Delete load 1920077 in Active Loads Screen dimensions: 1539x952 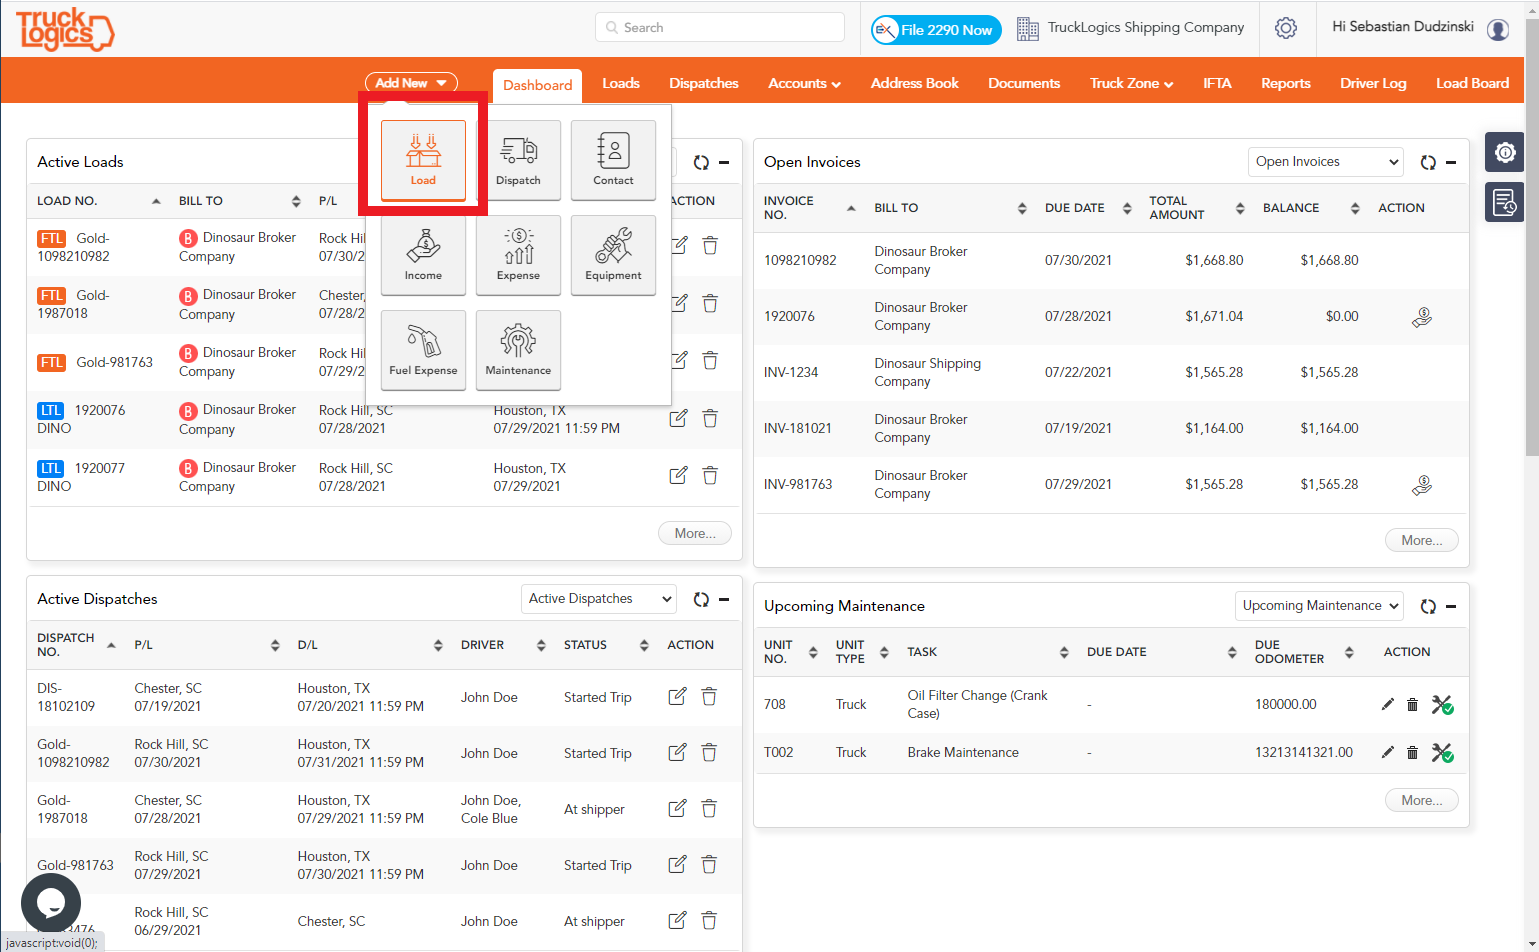point(710,476)
